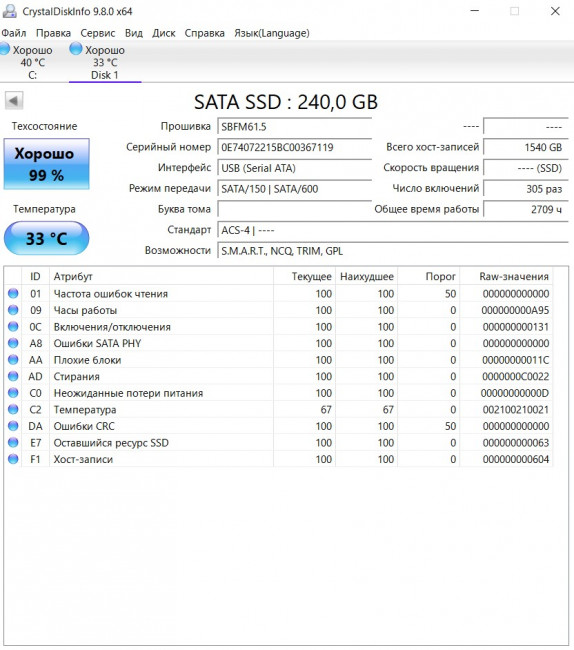Click the SATA SSD : 240,0 GB title

pos(286,102)
